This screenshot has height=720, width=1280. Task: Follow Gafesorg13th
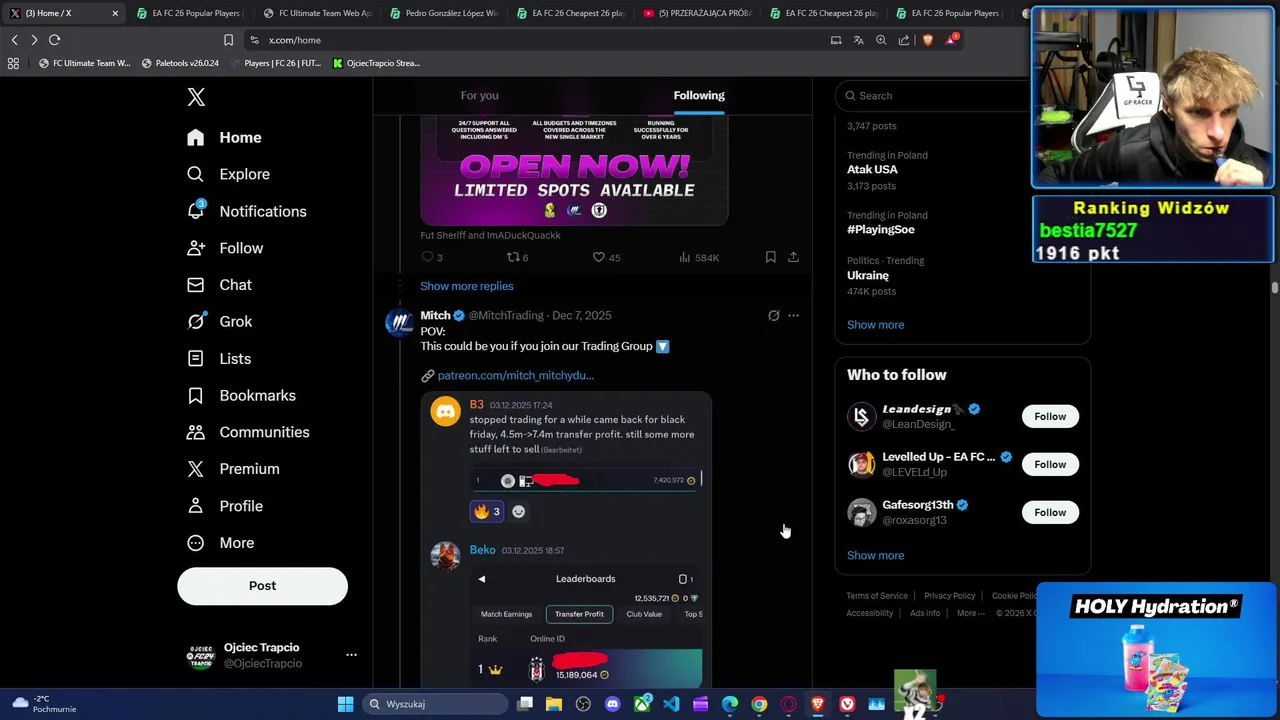pyautogui.click(x=1050, y=513)
